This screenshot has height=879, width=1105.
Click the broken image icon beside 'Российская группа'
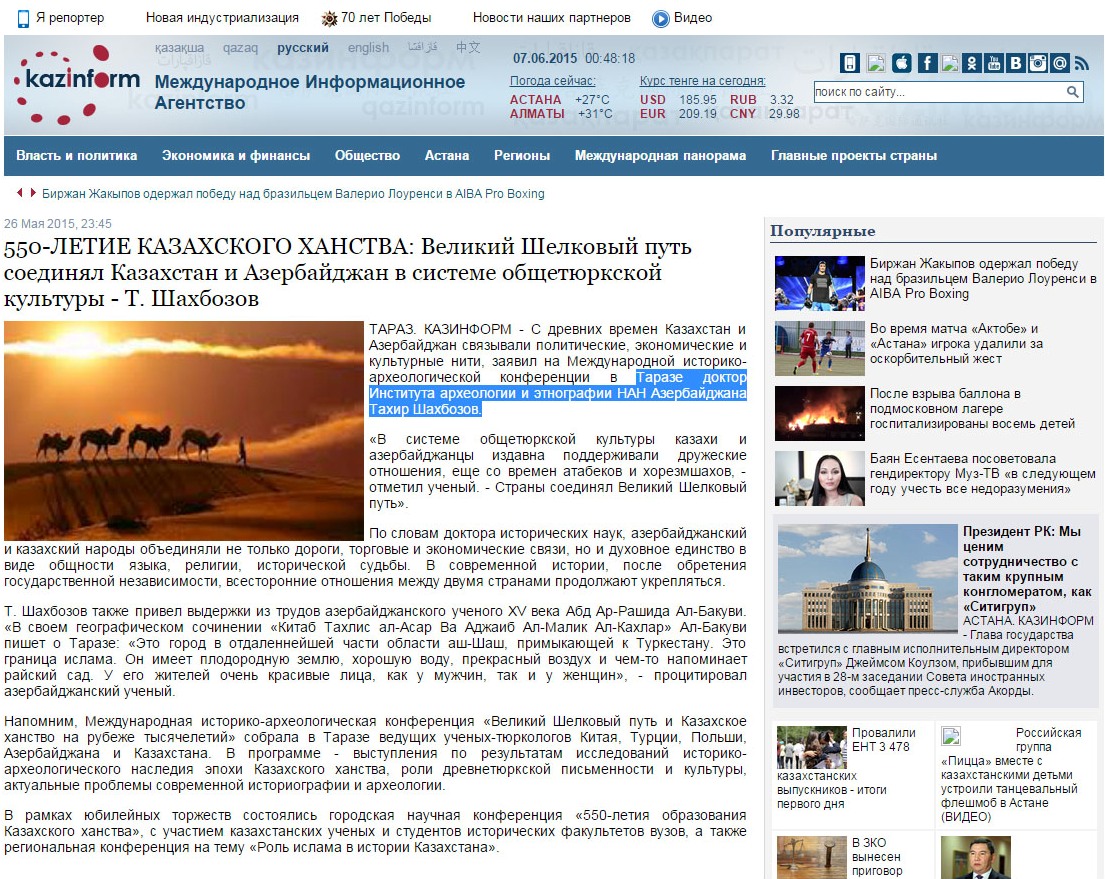coord(951,736)
